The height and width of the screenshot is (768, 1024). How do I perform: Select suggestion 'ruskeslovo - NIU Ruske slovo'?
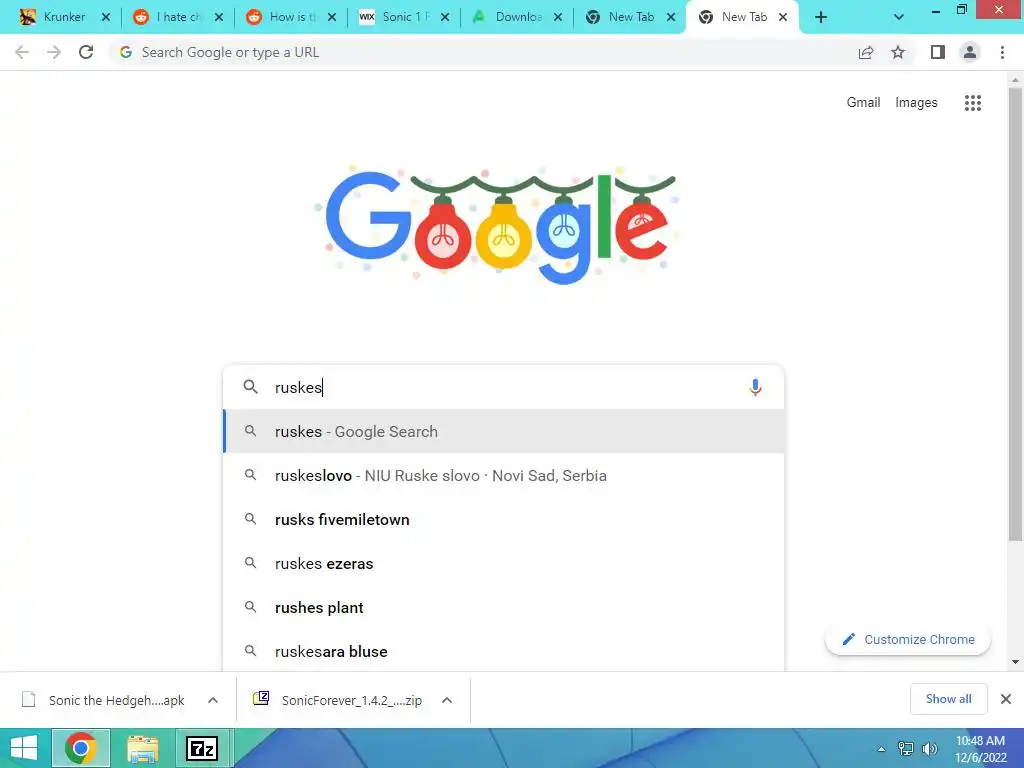504,475
